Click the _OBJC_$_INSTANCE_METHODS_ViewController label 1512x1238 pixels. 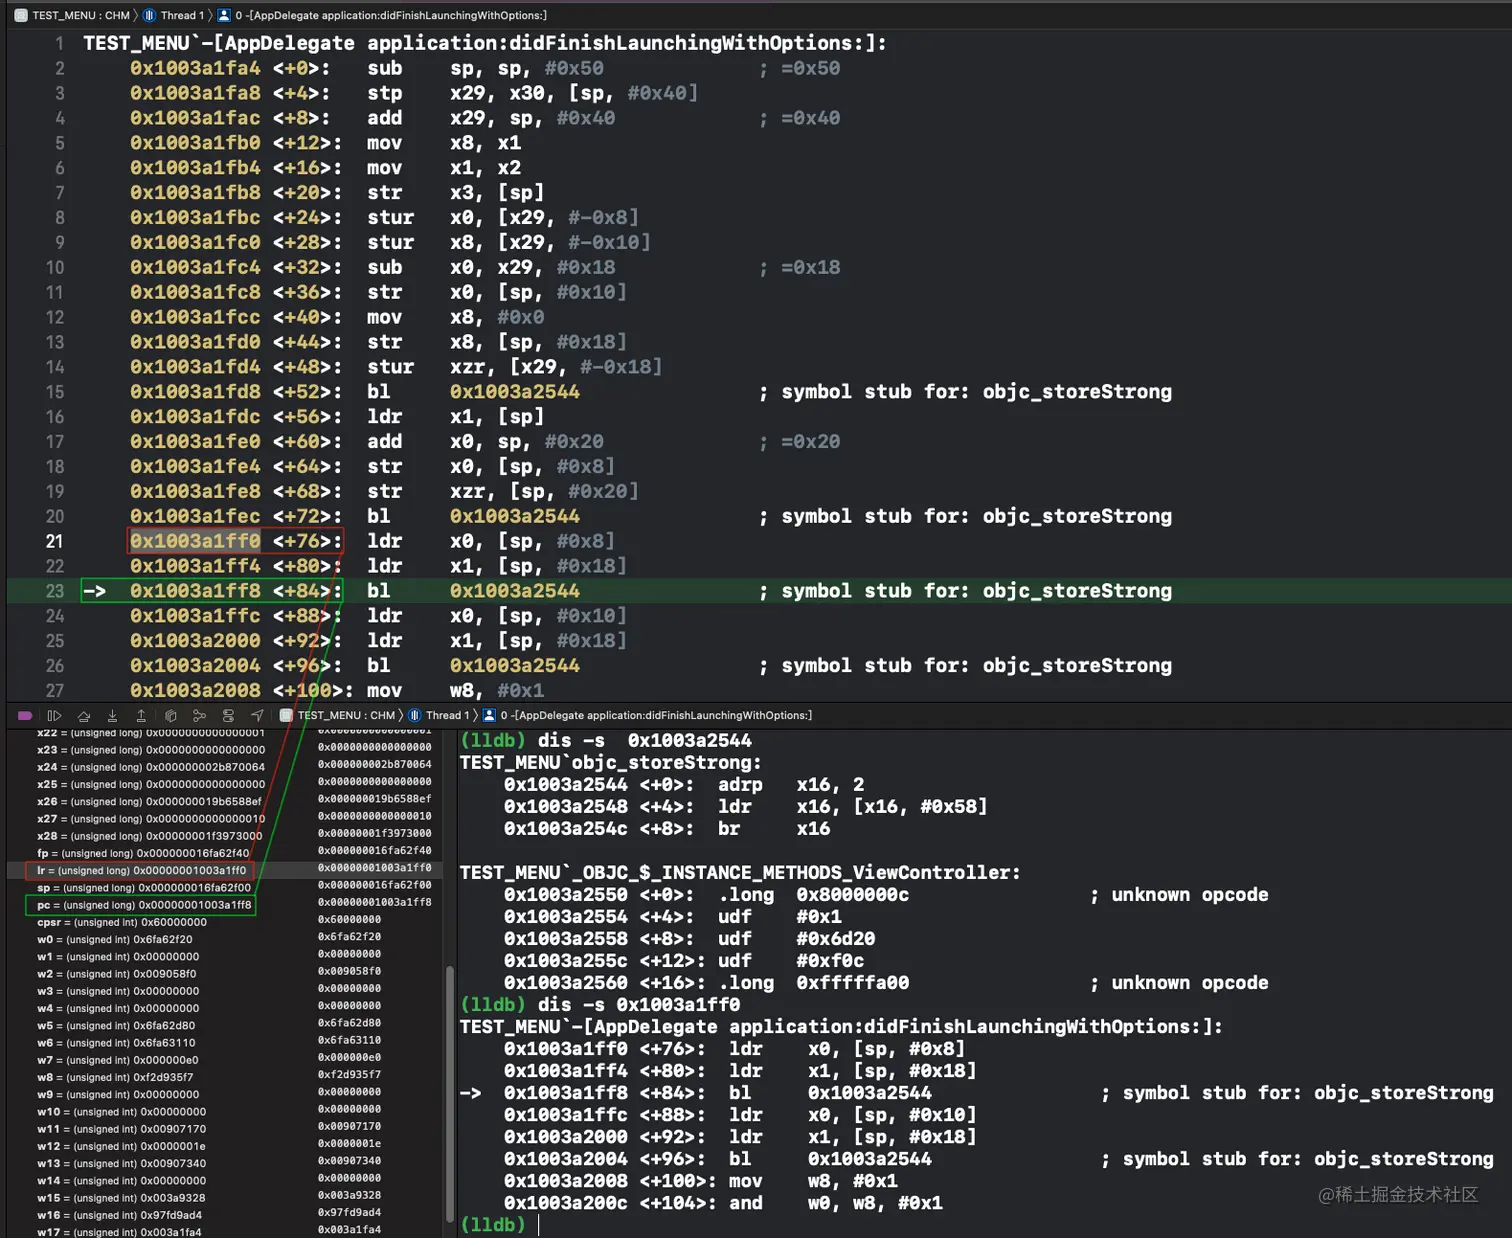(740, 873)
